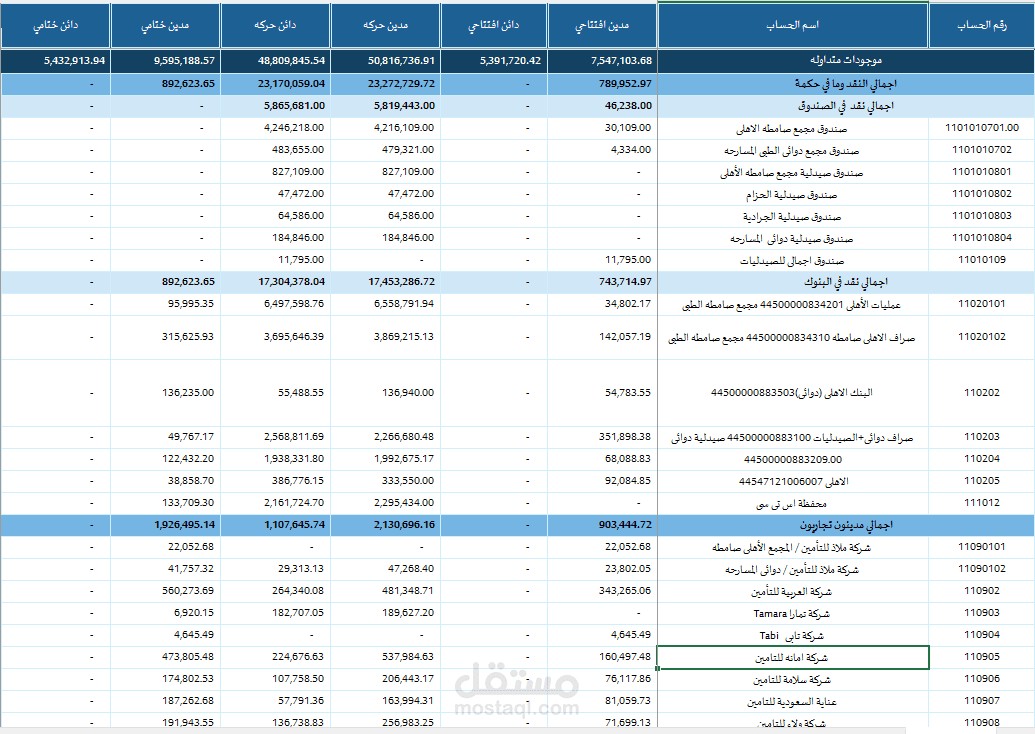Select account number 11090102

(x=982, y=568)
